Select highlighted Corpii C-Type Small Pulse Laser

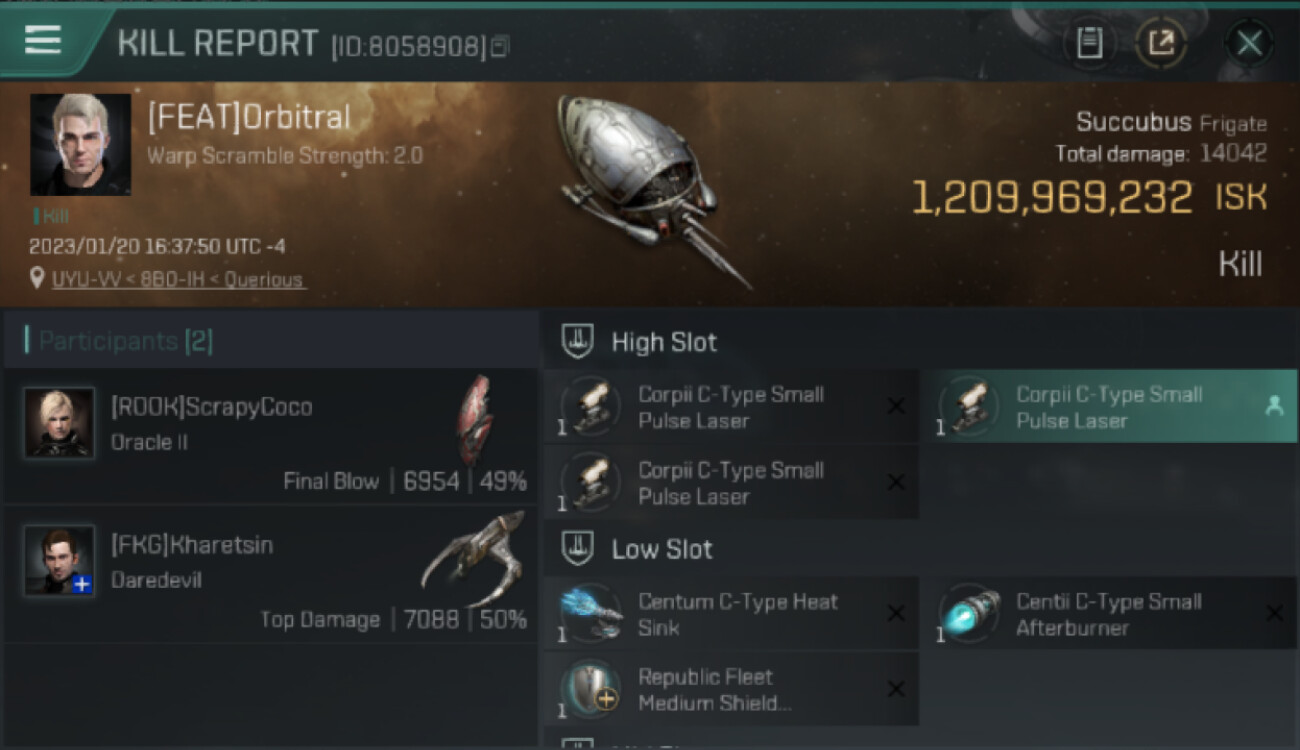pyautogui.click(x=1110, y=407)
